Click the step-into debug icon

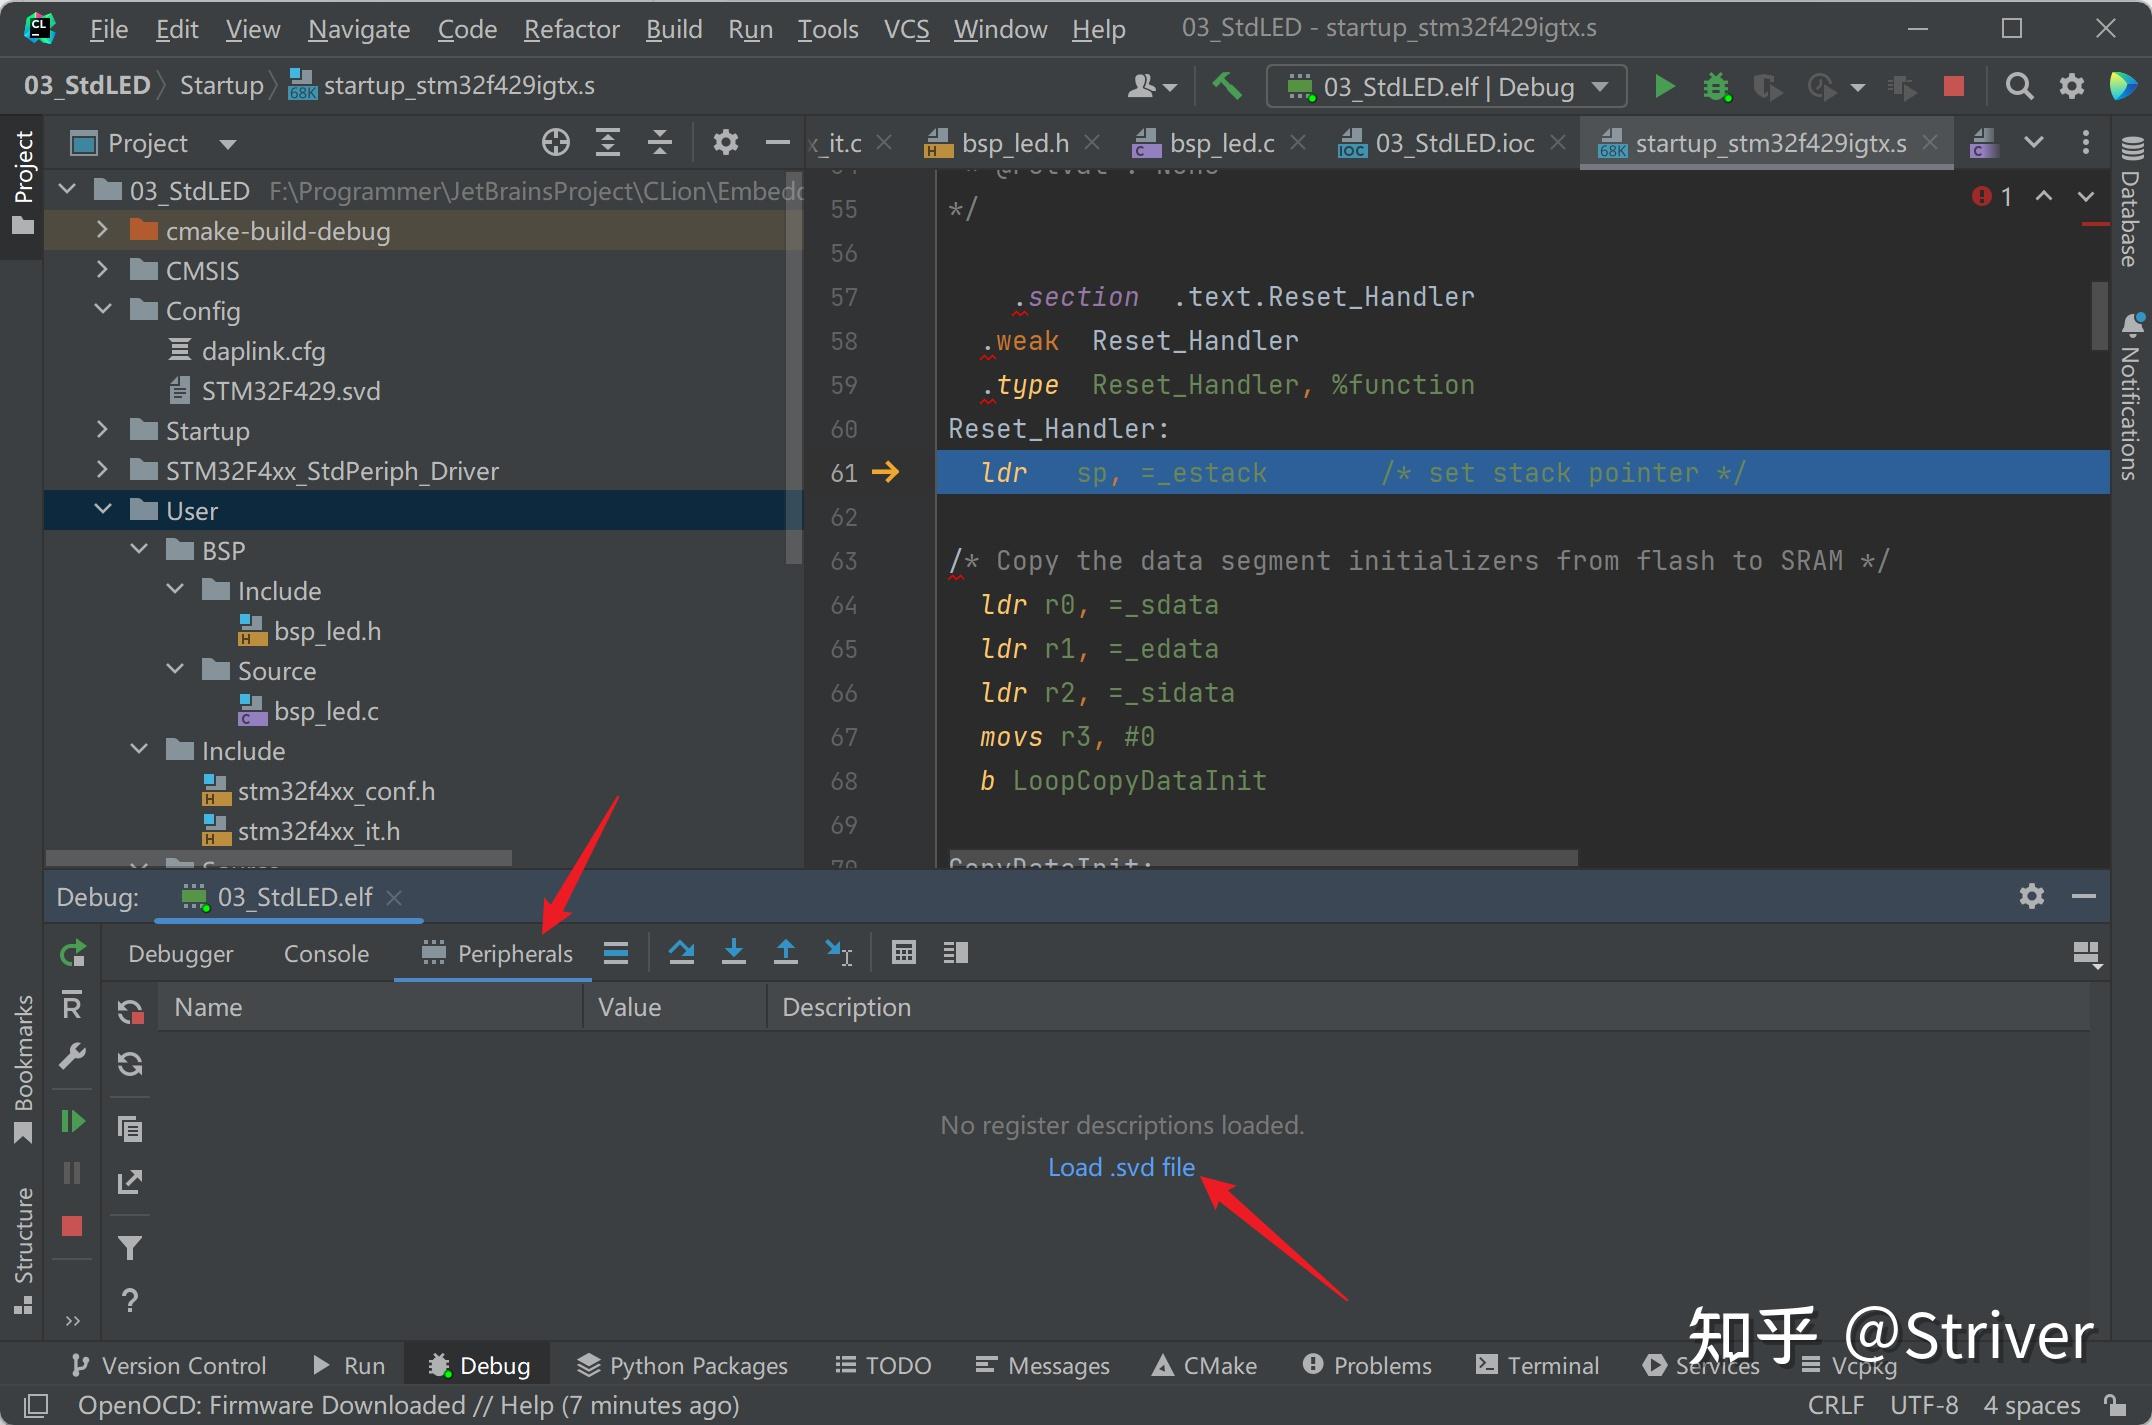pos(733,951)
